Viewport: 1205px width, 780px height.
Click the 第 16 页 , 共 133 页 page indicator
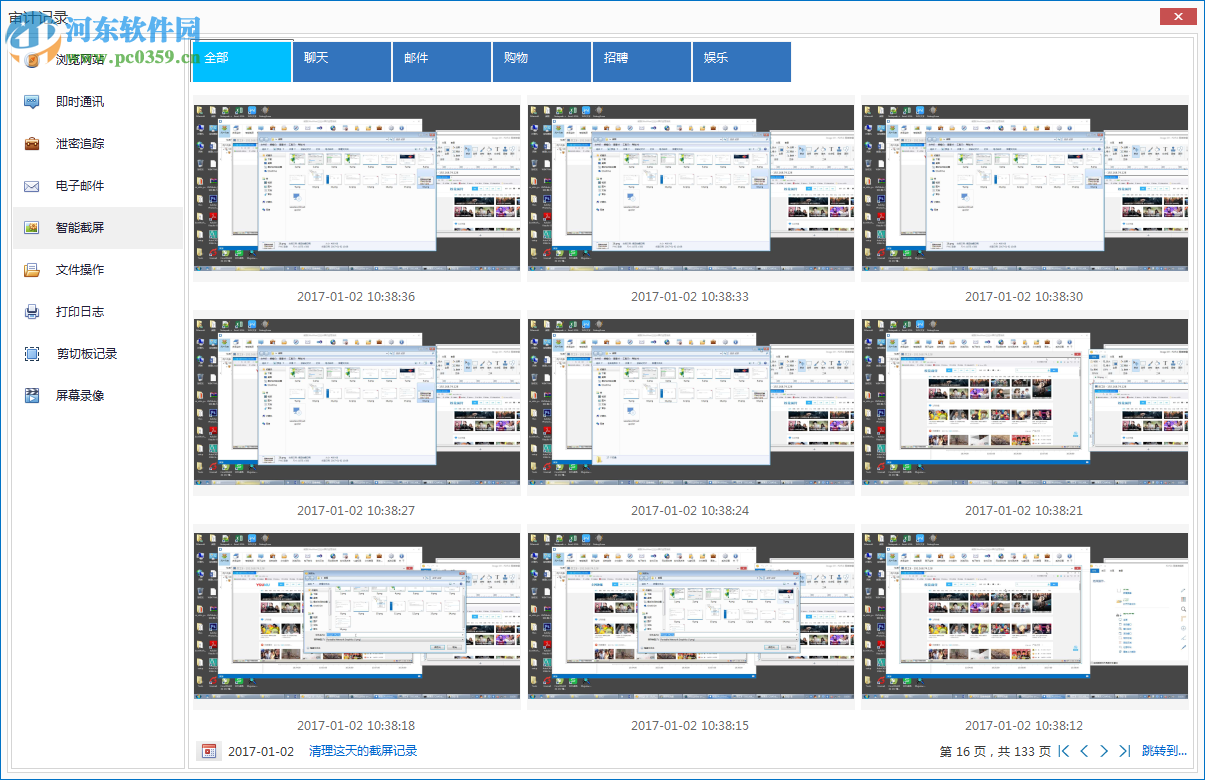click(x=995, y=751)
